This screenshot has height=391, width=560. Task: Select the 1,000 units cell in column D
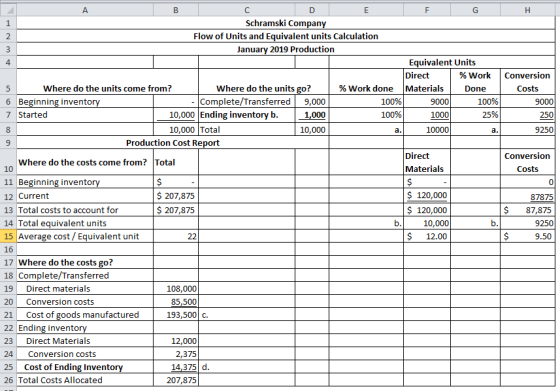[x=312, y=115]
